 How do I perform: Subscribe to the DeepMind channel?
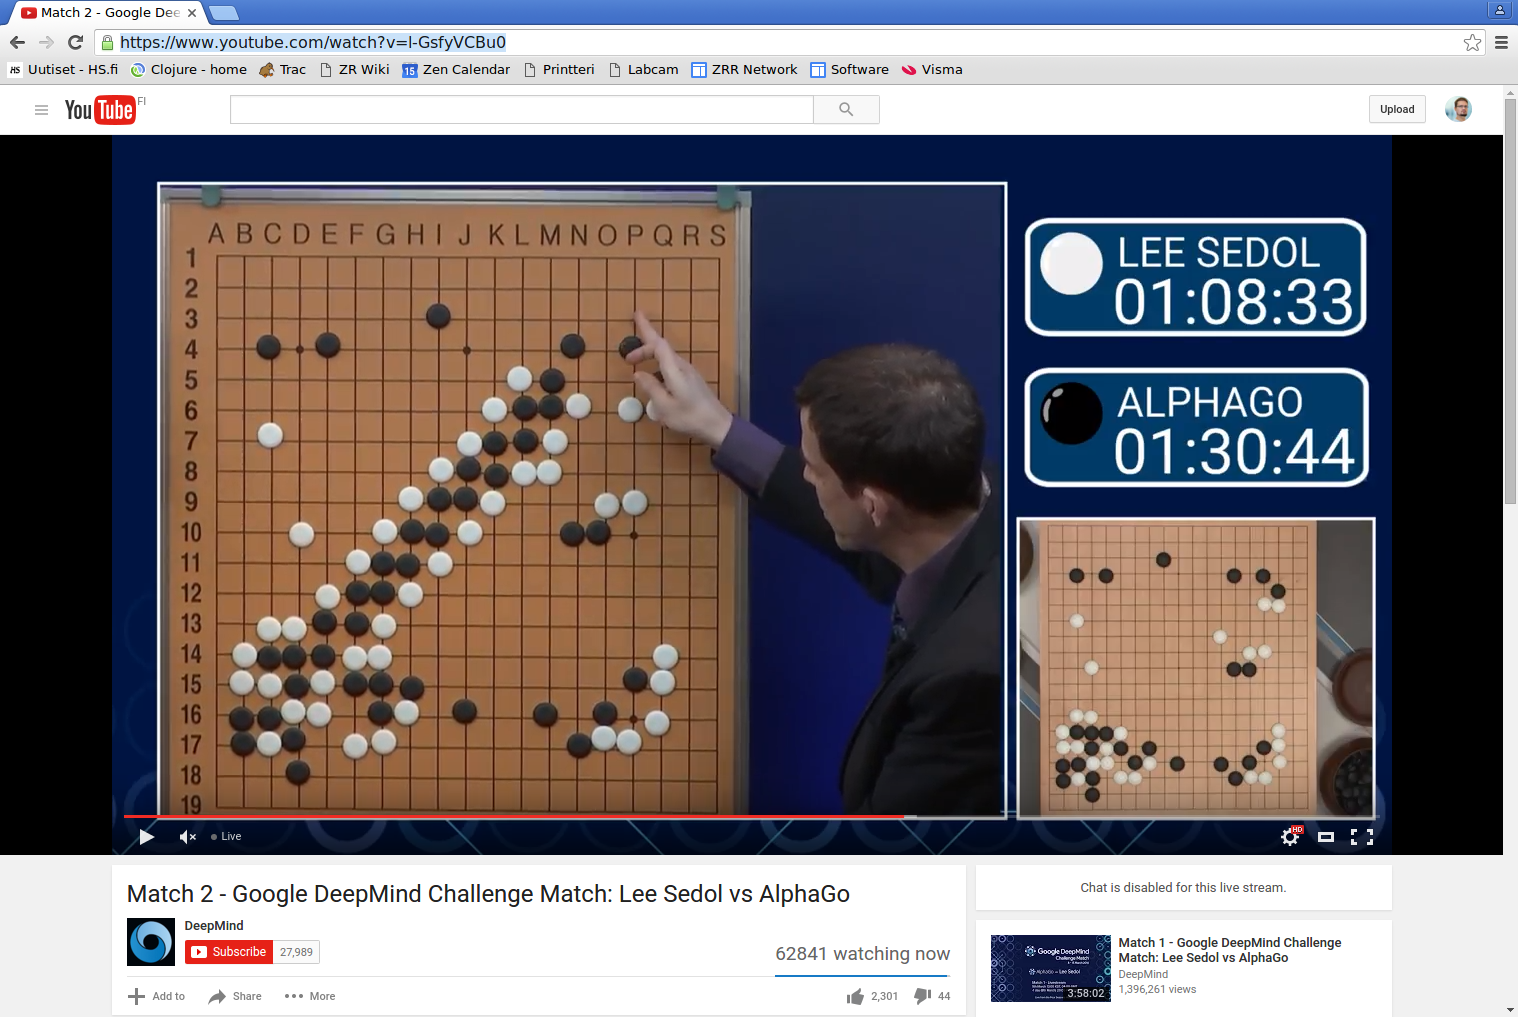click(229, 952)
